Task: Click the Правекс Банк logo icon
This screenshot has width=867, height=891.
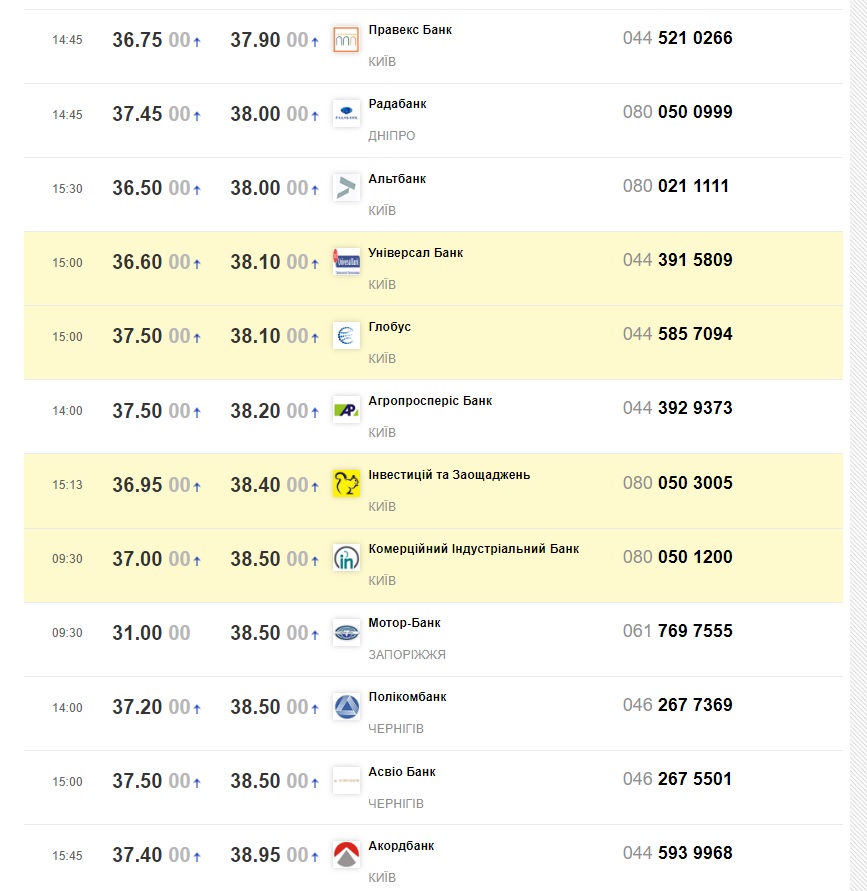Action: pos(346,40)
